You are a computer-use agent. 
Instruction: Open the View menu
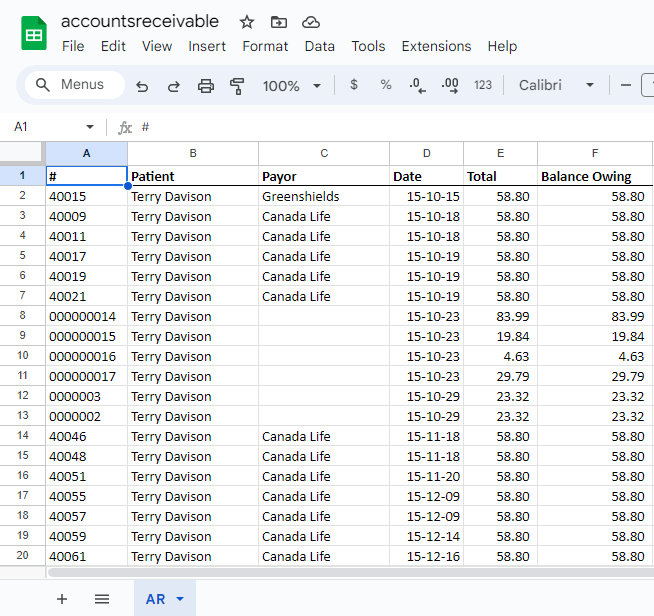(157, 46)
